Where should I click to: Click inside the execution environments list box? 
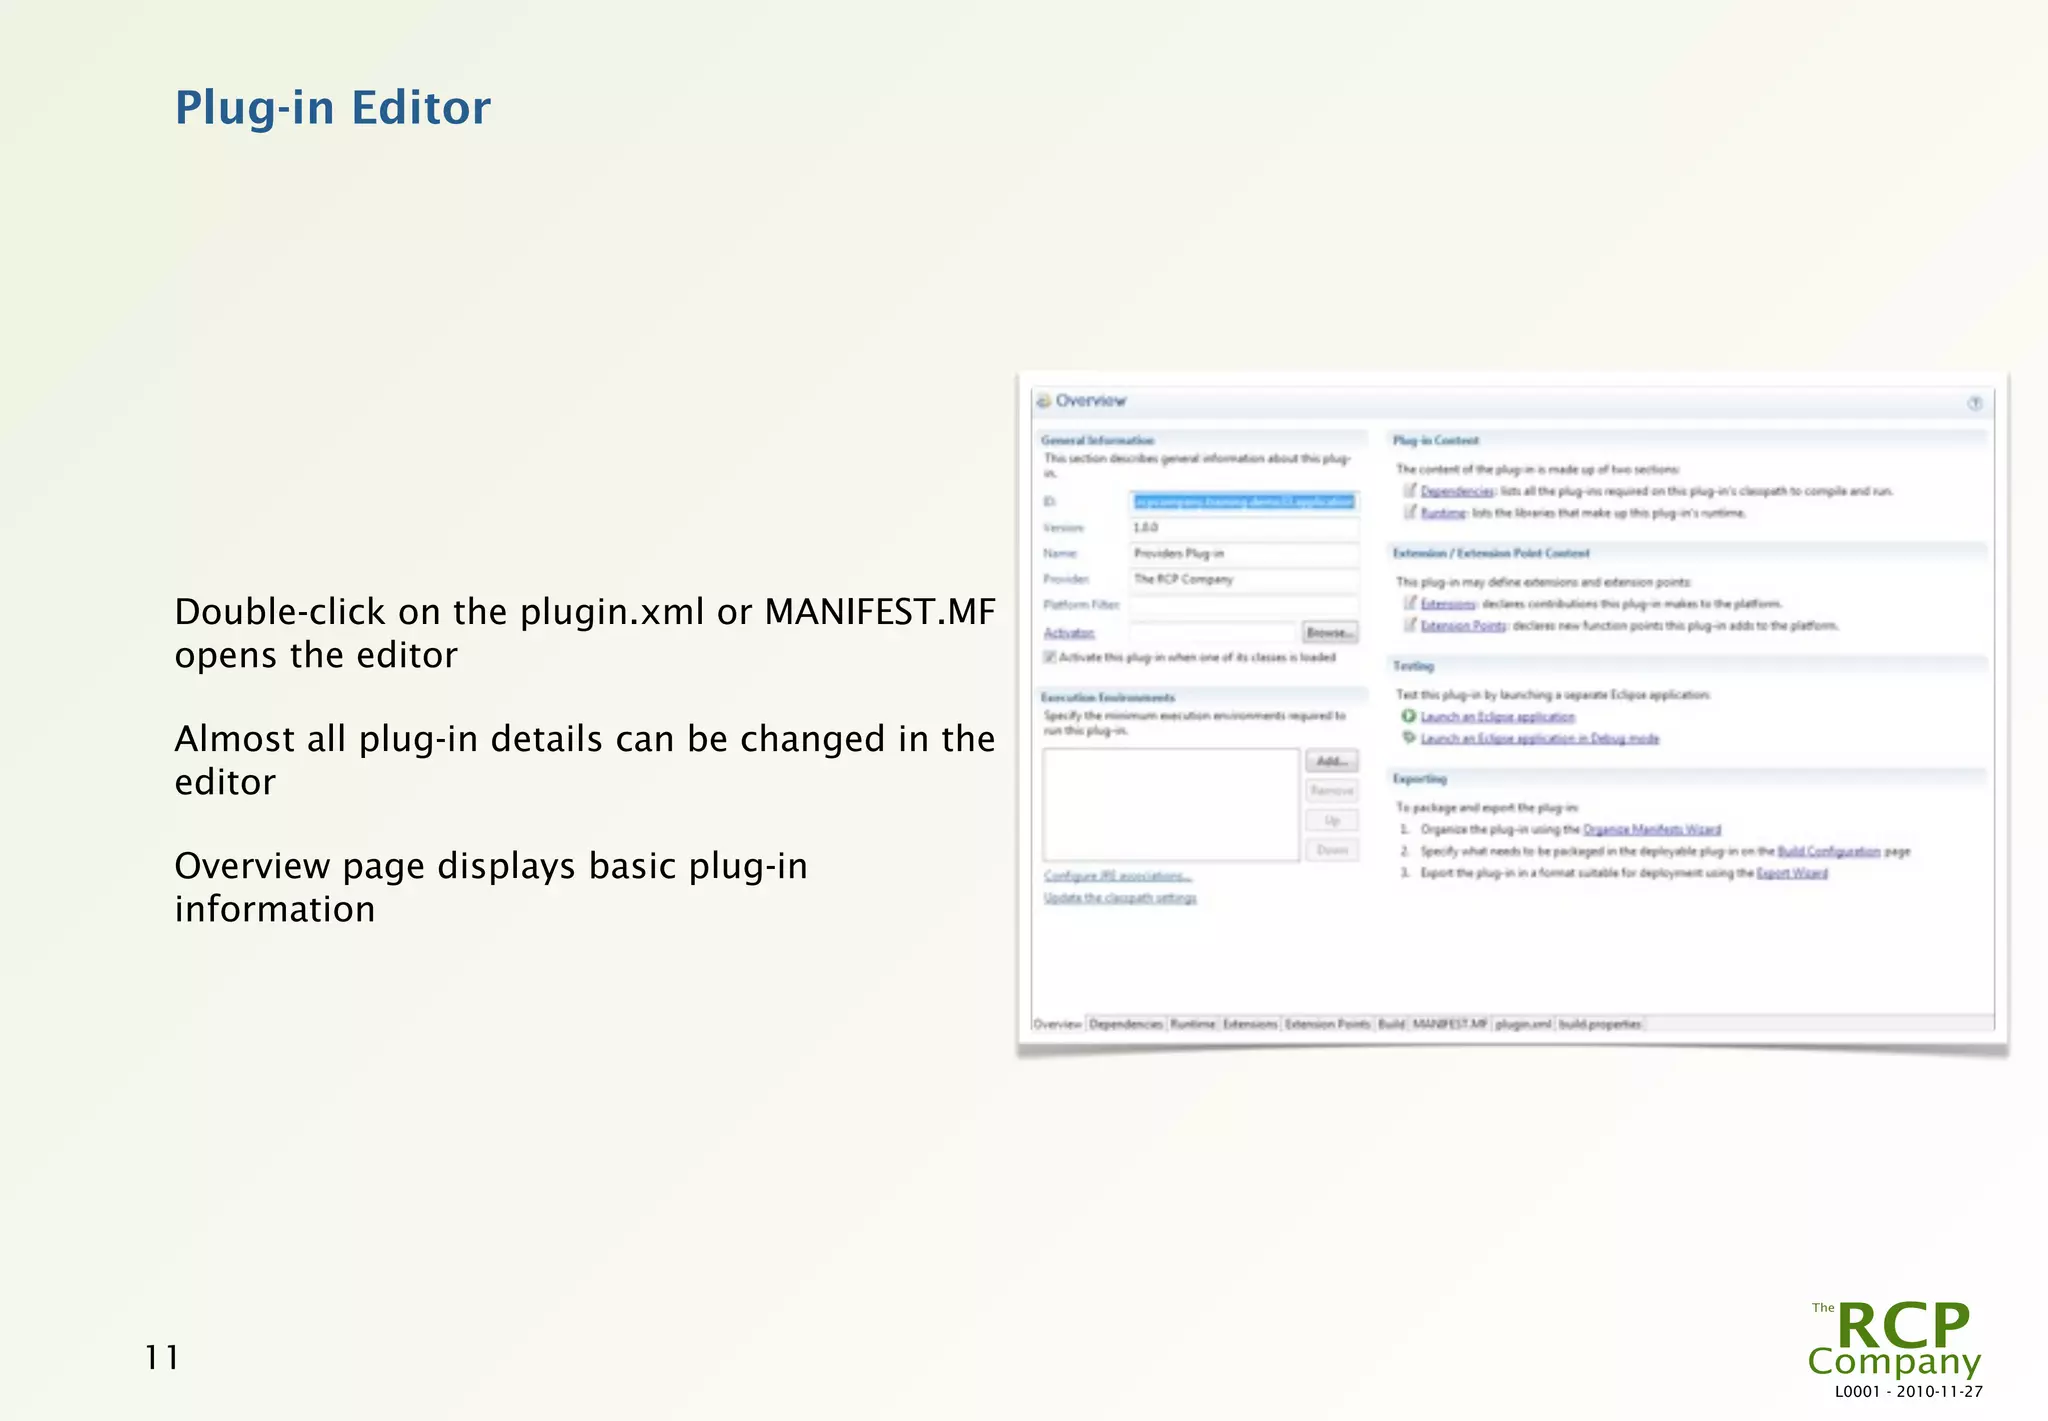coord(1171,805)
